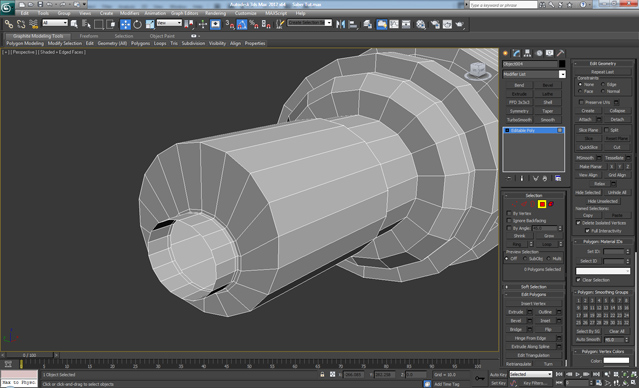Screen dimensions: 639x388
Task: Click the Unlink Selection icon
Action: tap(21, 24)
